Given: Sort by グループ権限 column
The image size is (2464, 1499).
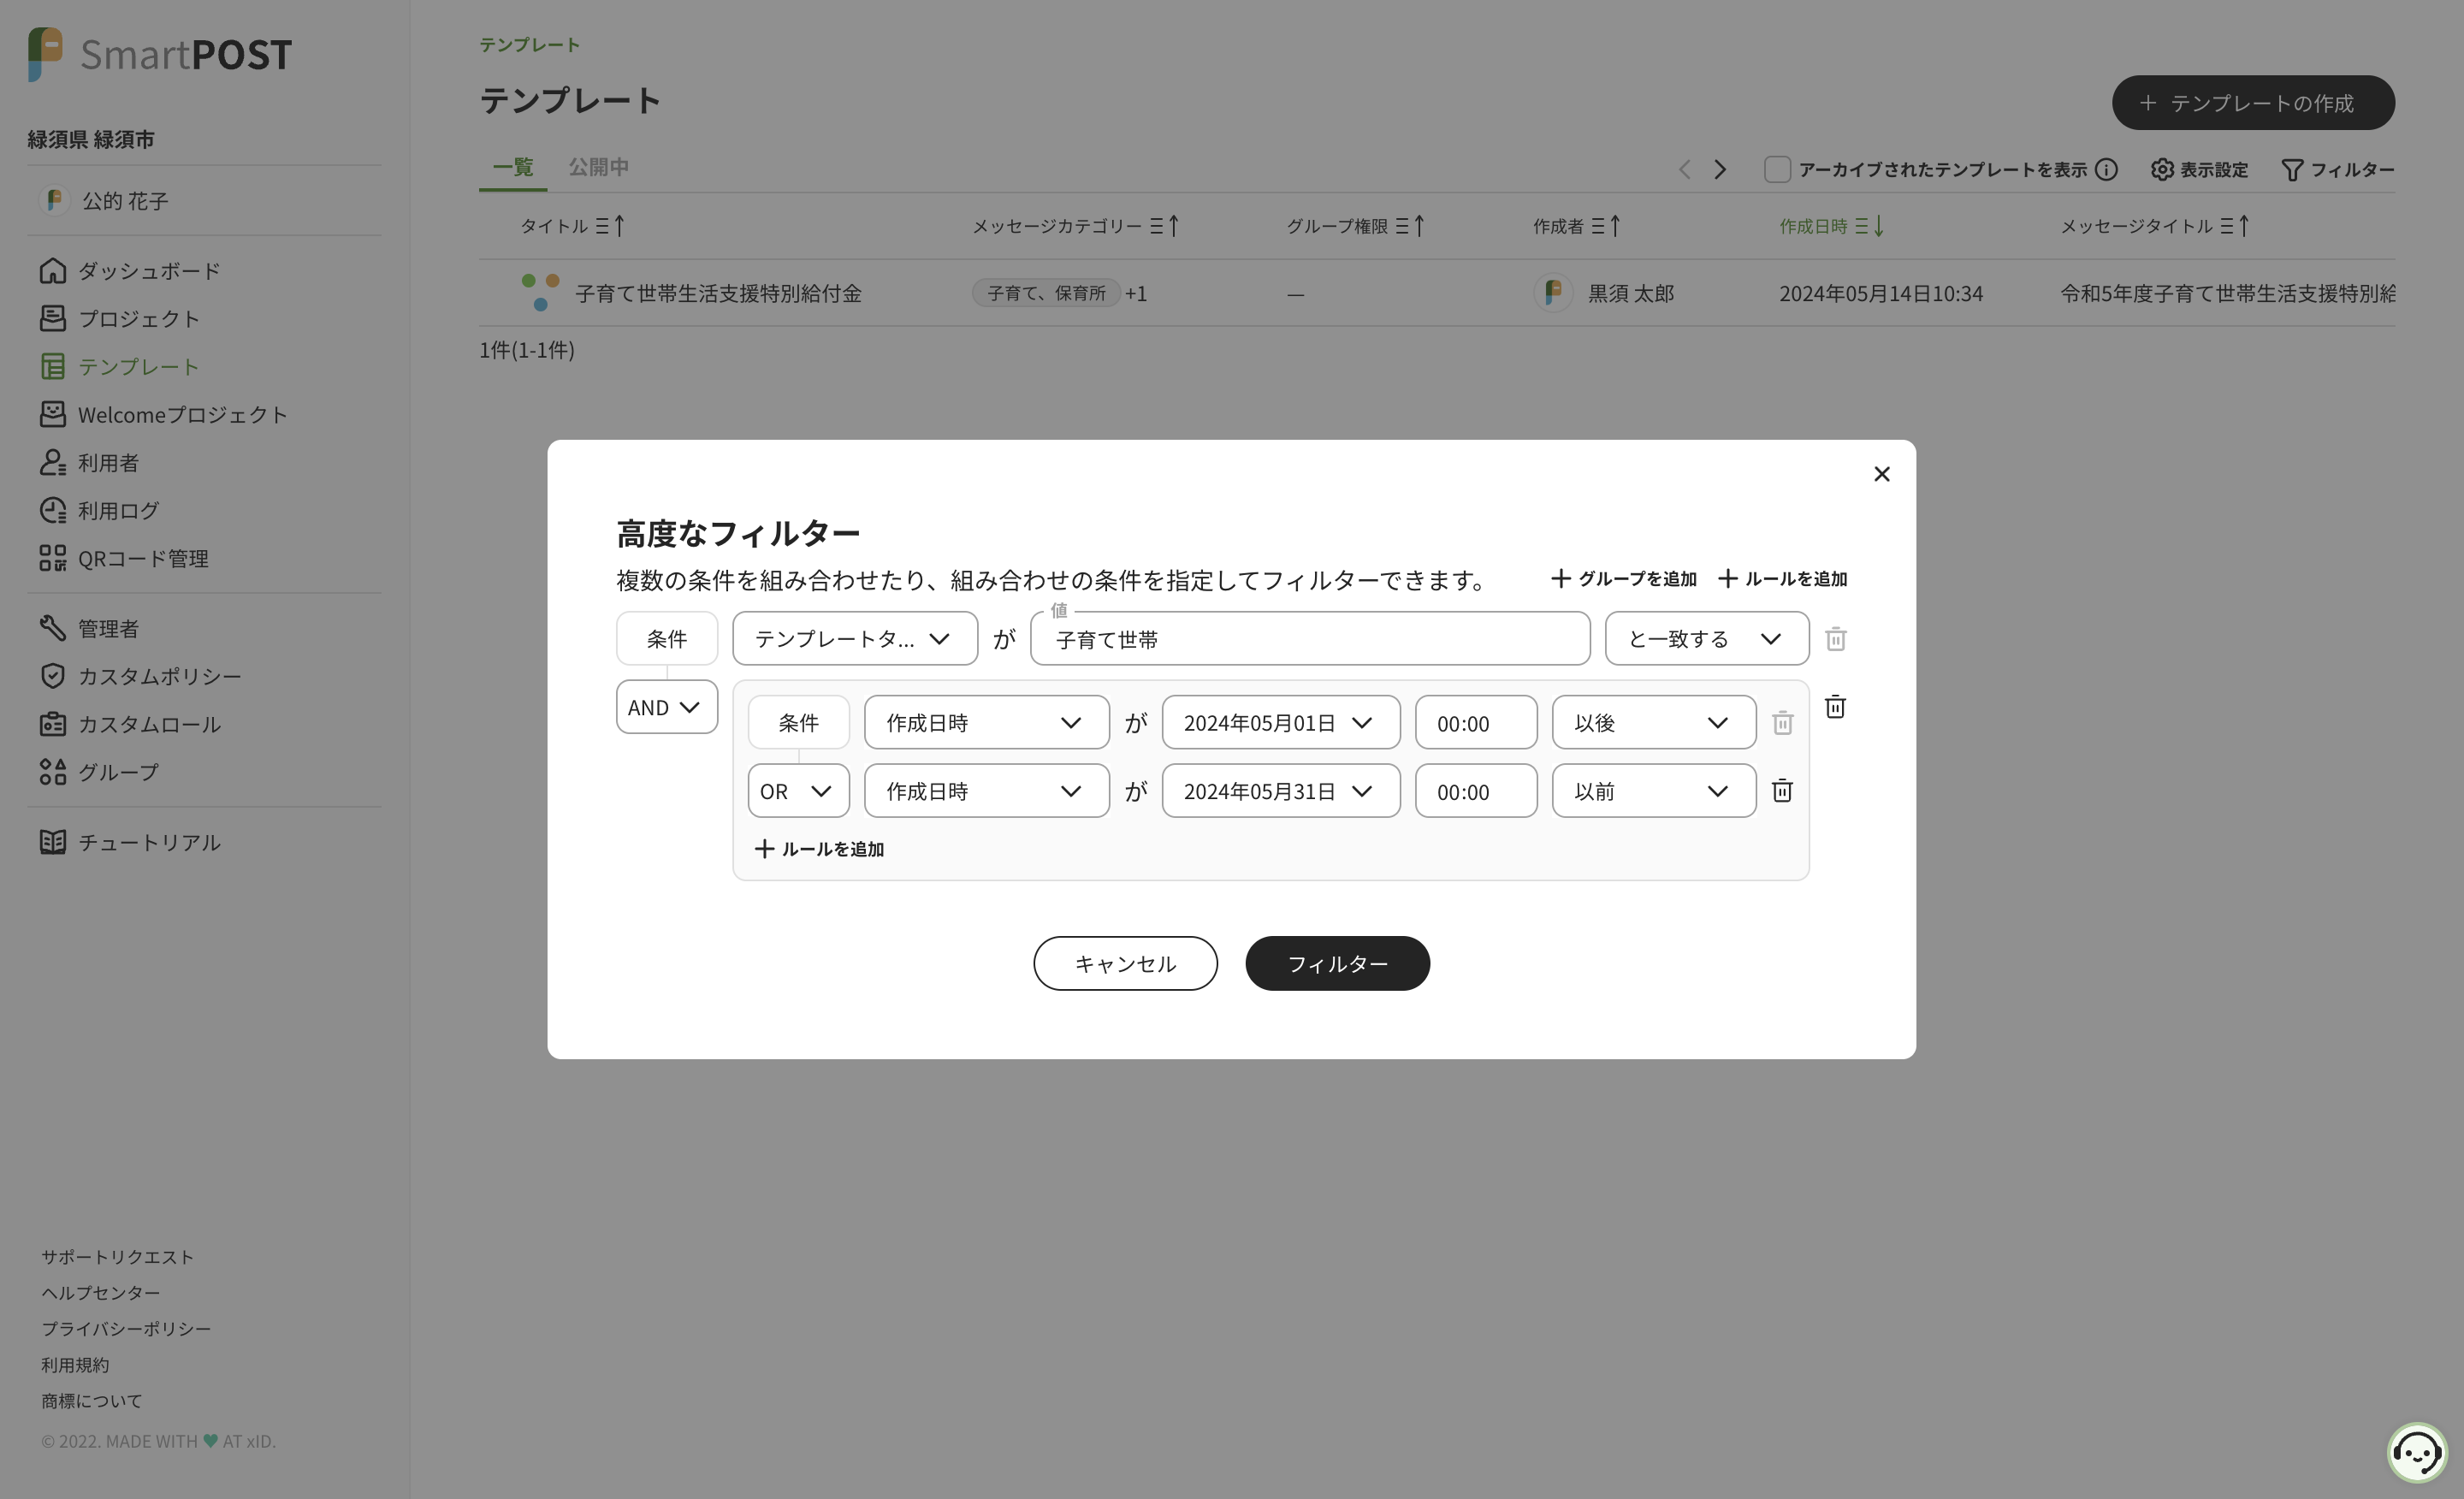Looking at the screenshot, I should click(x=1355, y=226).
